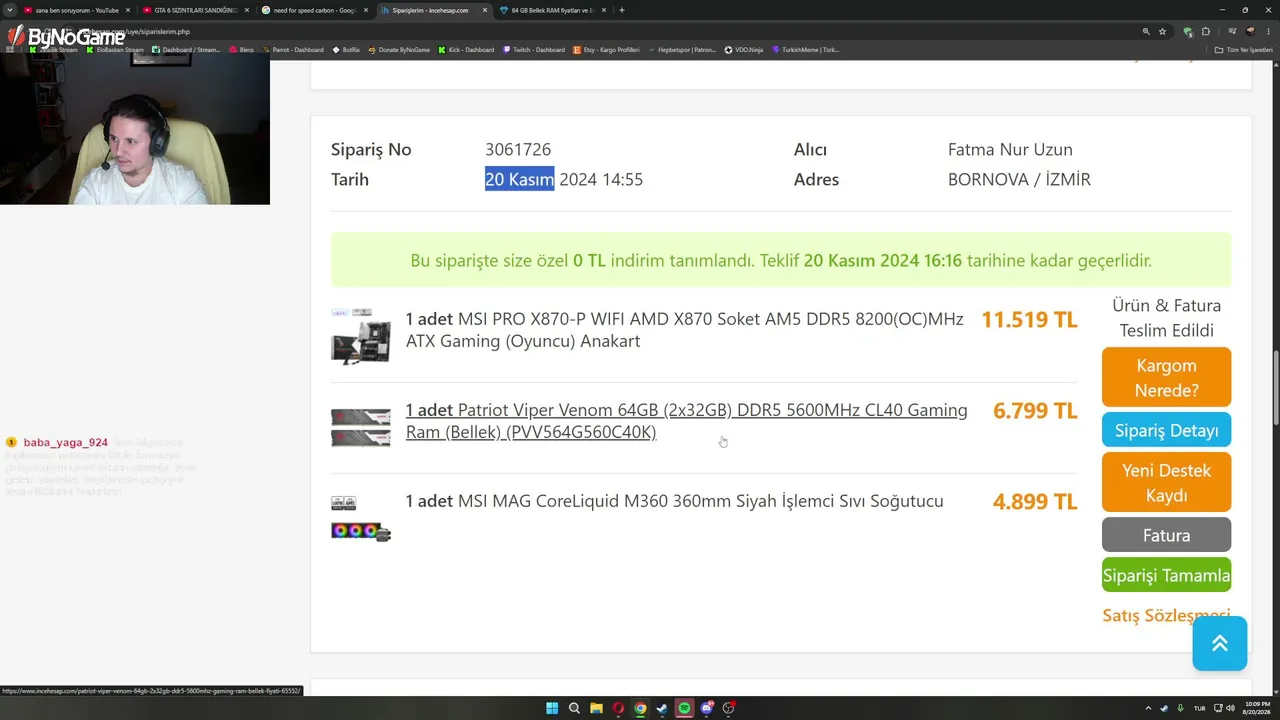This screenshot has width=1280, height=720.
Task: Switch to the 'need for speed carbon' Google tab
Action: (315, 10)
